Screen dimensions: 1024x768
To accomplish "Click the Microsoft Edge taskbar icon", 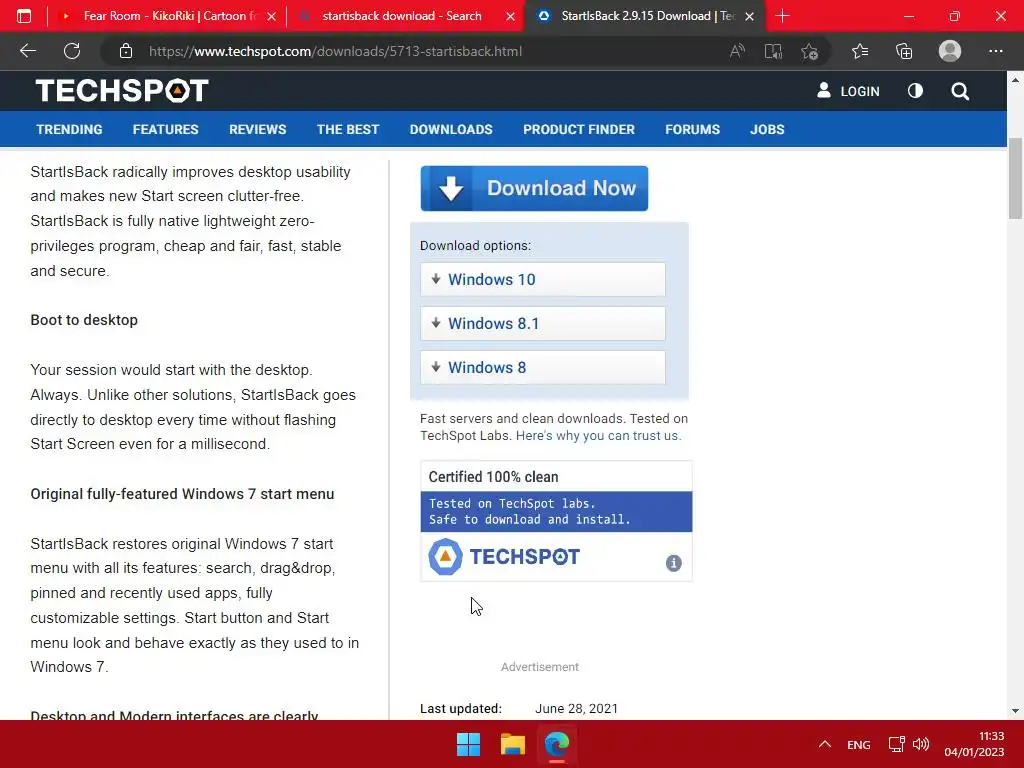I will point(557,744).
